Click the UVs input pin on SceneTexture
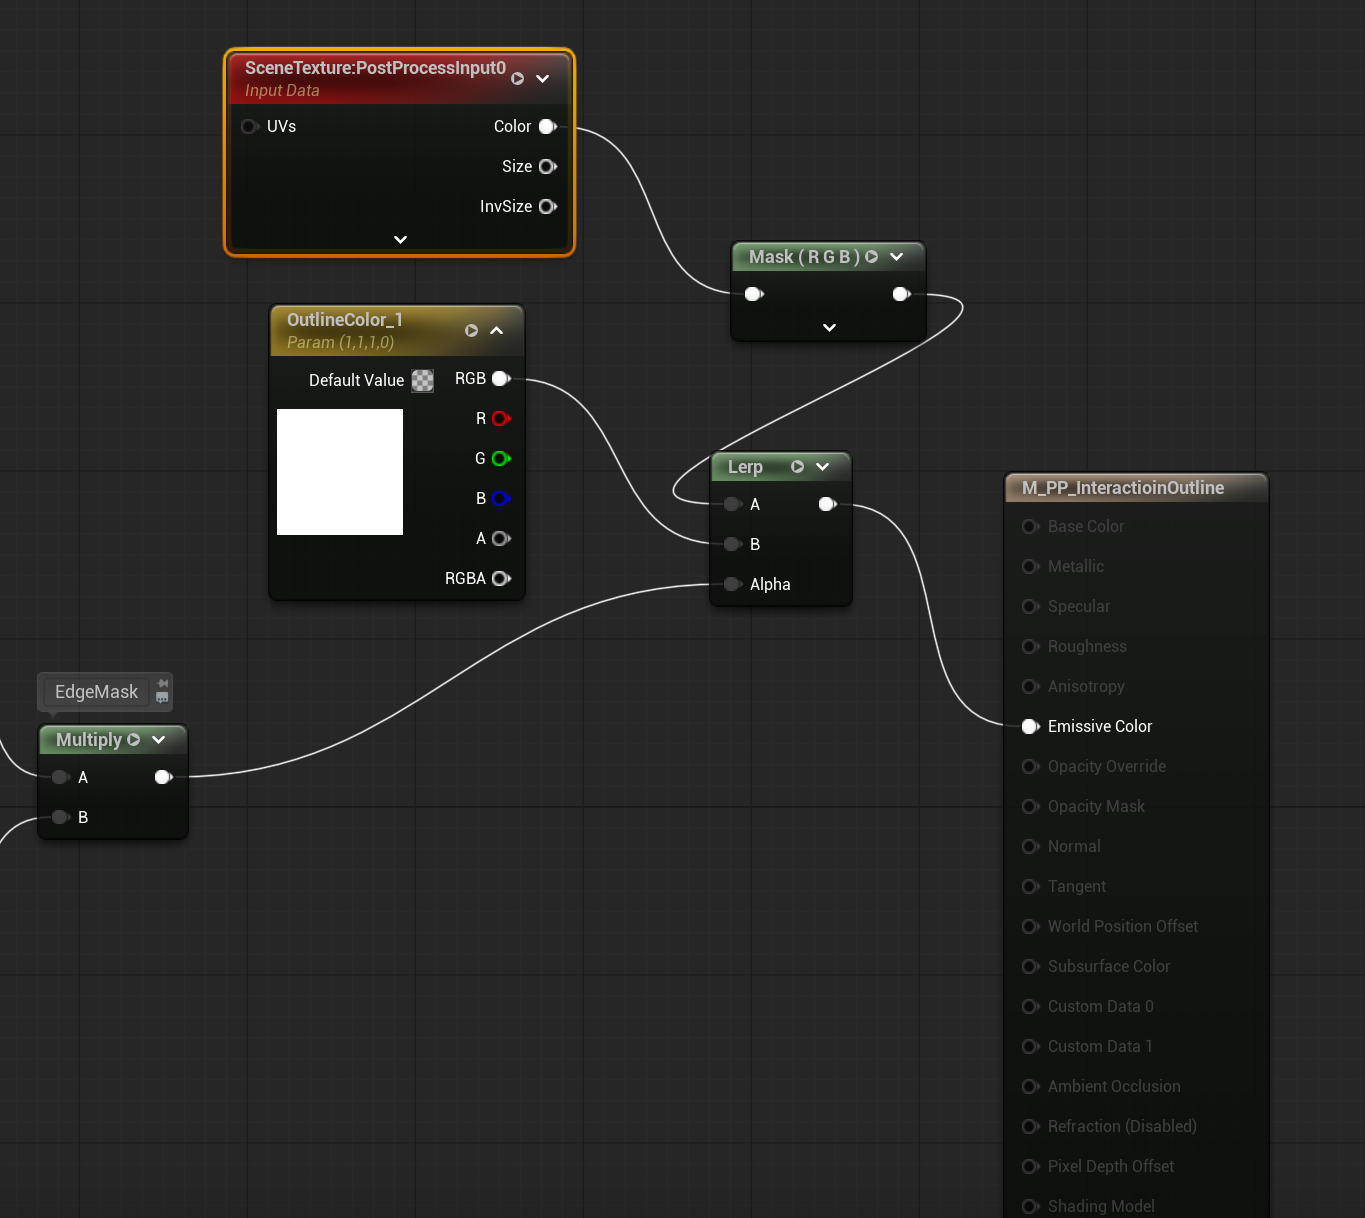 click(x=250, y=126)
